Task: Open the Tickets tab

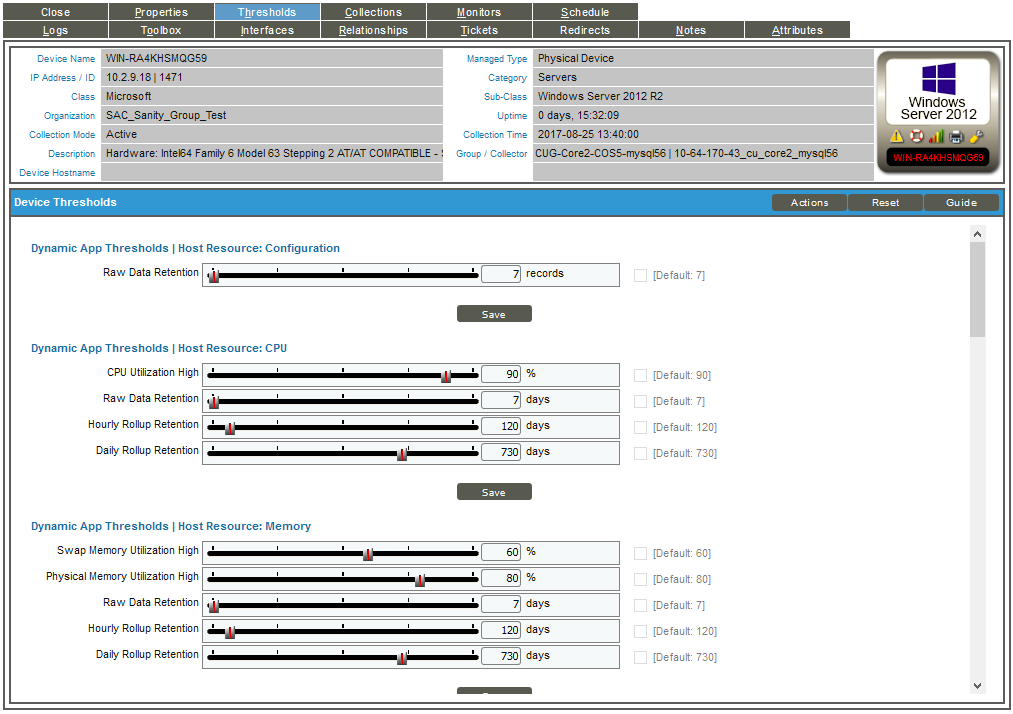Action: coord(479,29)
